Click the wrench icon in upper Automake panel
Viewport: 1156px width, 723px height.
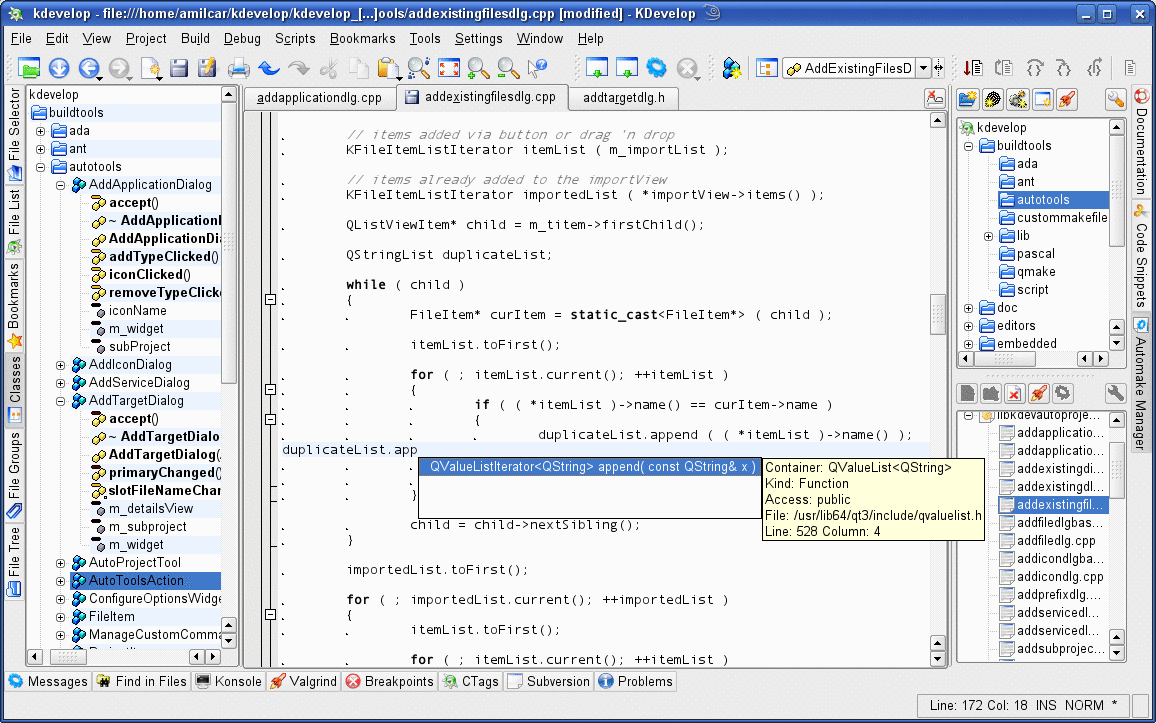pos(1115,98)
